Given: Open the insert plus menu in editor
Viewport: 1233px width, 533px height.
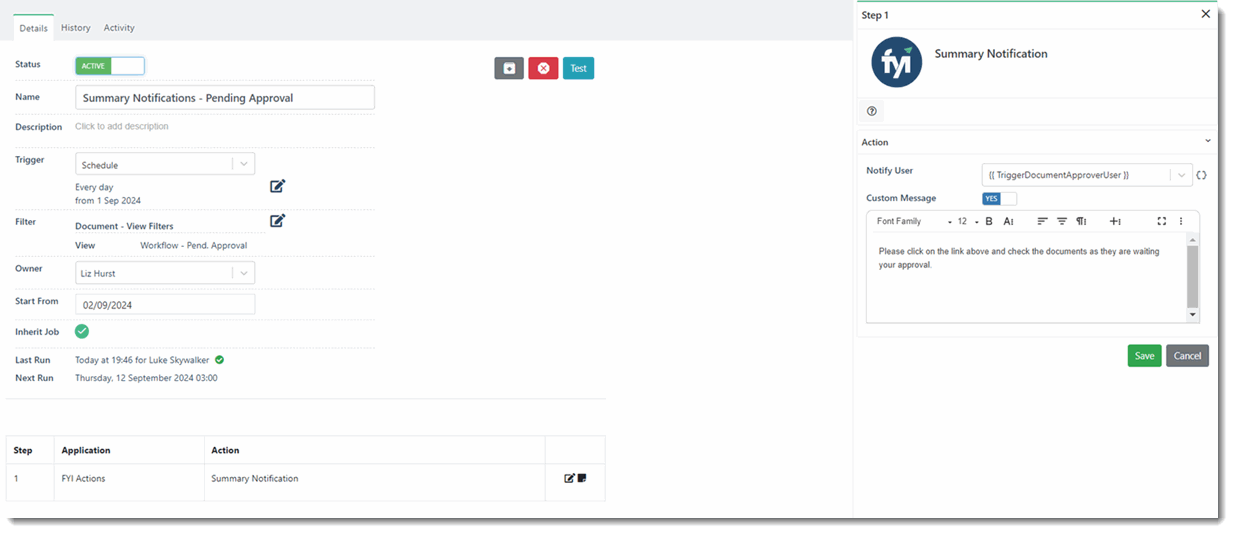Looking at the screenshot, I should click(x=1115, y=221).
